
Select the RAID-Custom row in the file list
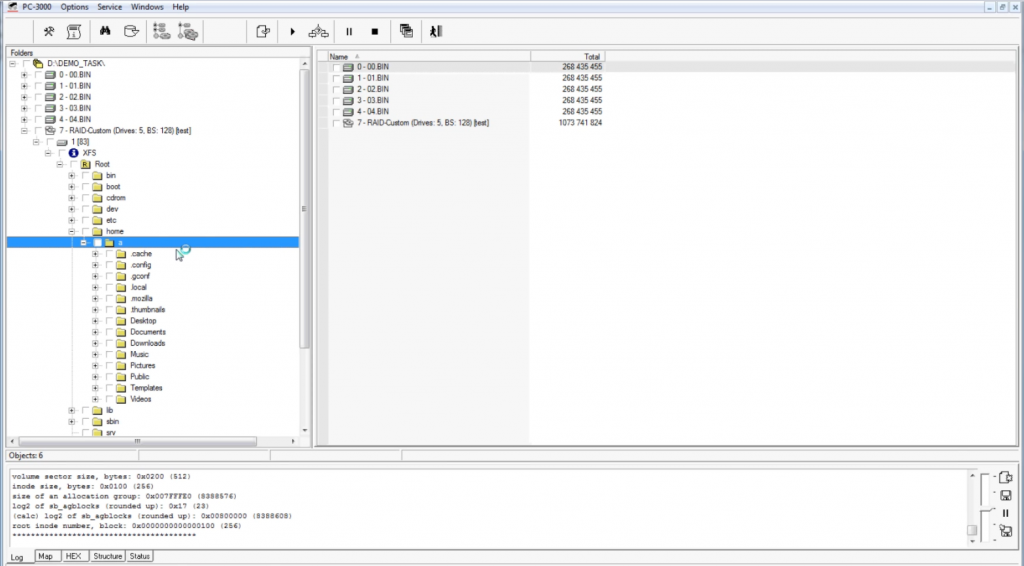tap(422, 123)
